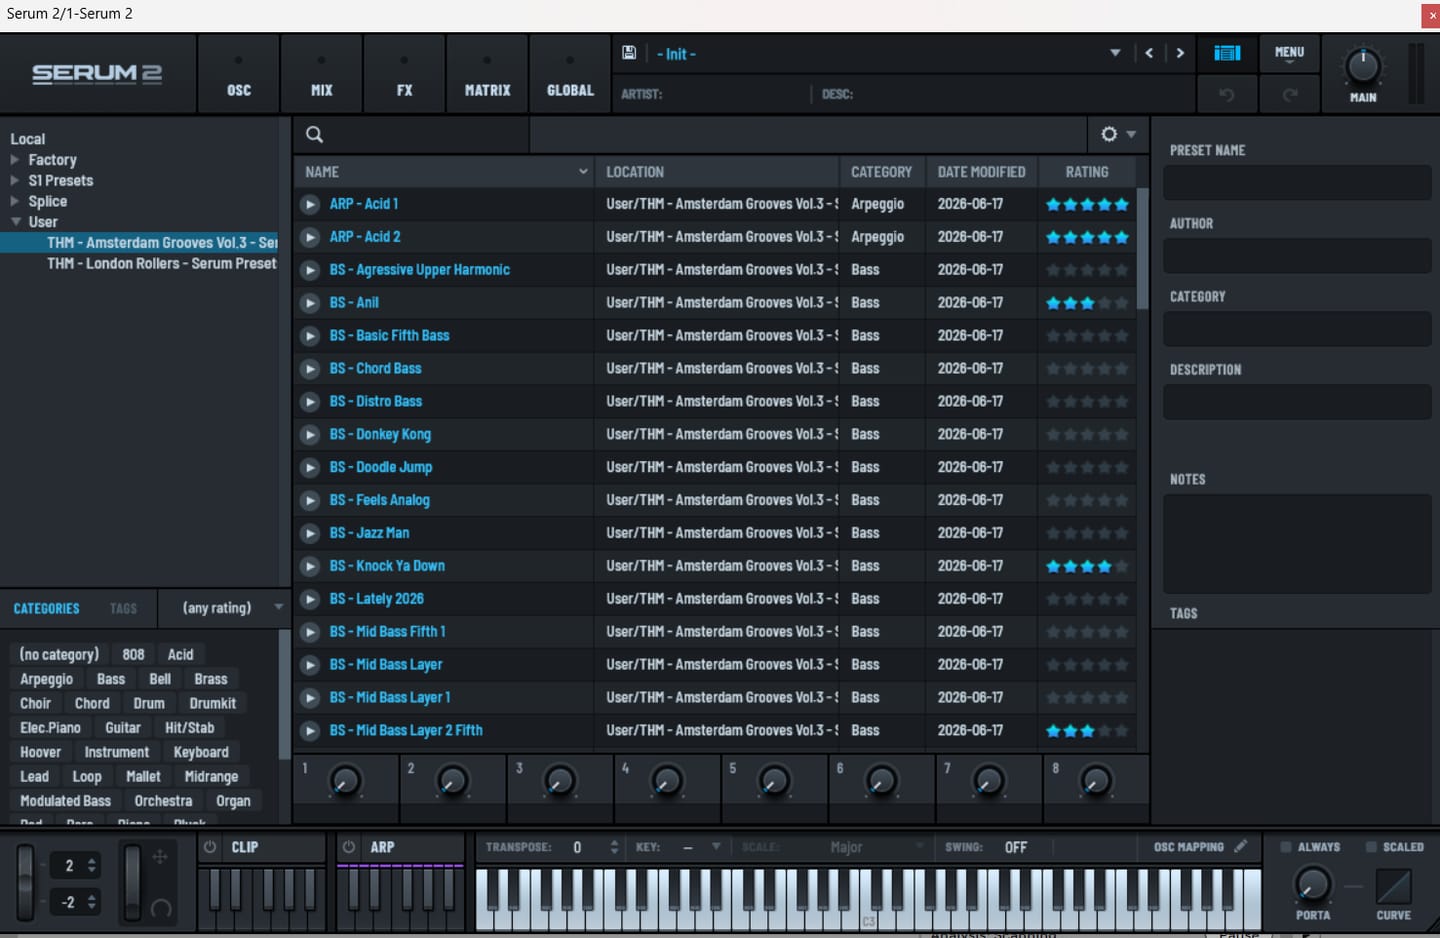The height and width of the screenshot is (938, 1440).
Task: Click the transpose stepper arrows
Action: [x=614, y=847]
